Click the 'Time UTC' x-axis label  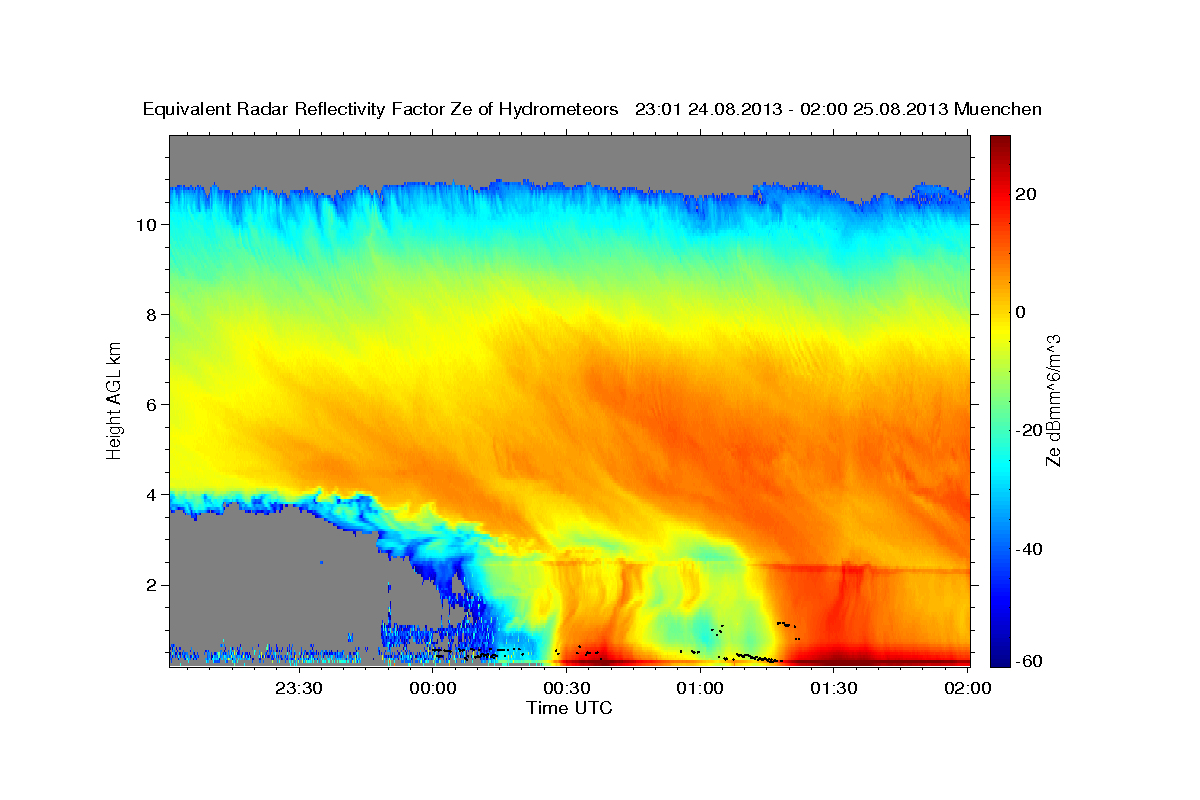[x=569, y=708]
